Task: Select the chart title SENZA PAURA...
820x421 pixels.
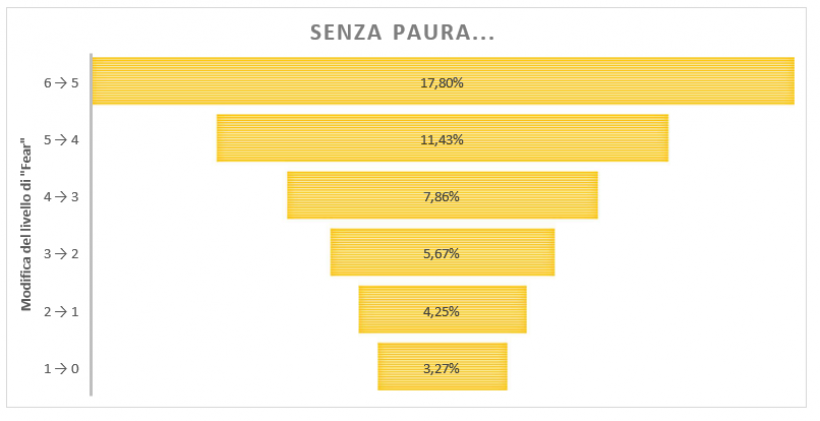Action: (402, 33)
